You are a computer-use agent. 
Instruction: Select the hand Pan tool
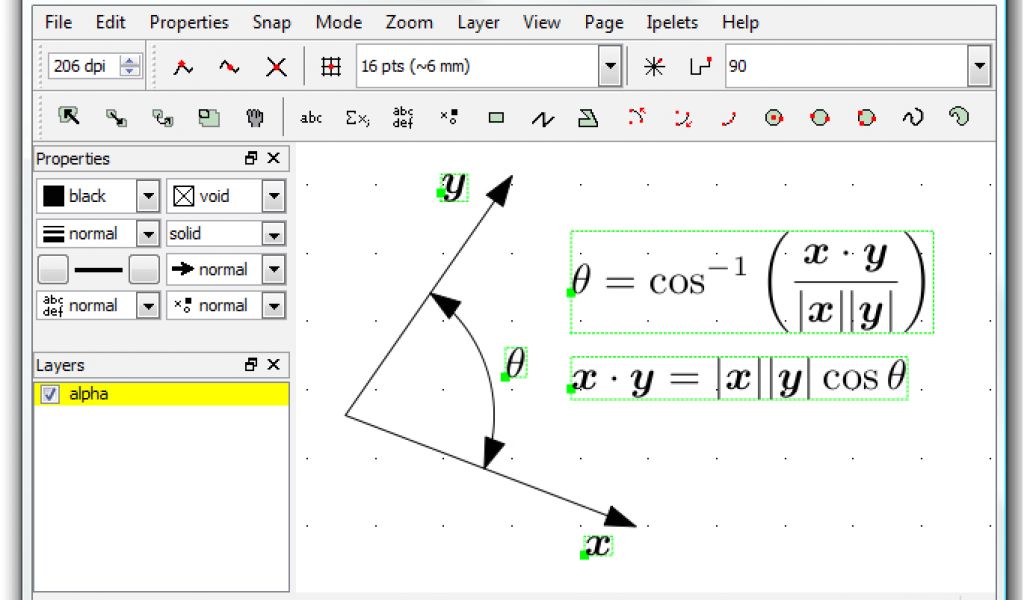click(254, 118)
